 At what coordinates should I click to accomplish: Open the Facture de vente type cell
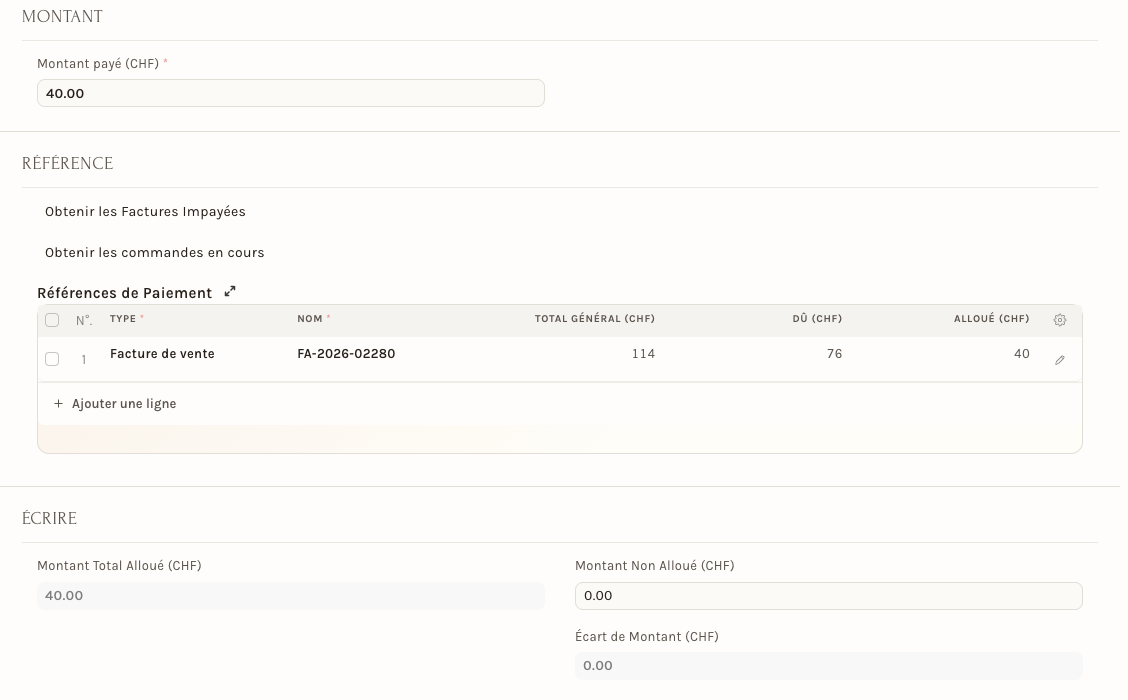tap(163, 354)
